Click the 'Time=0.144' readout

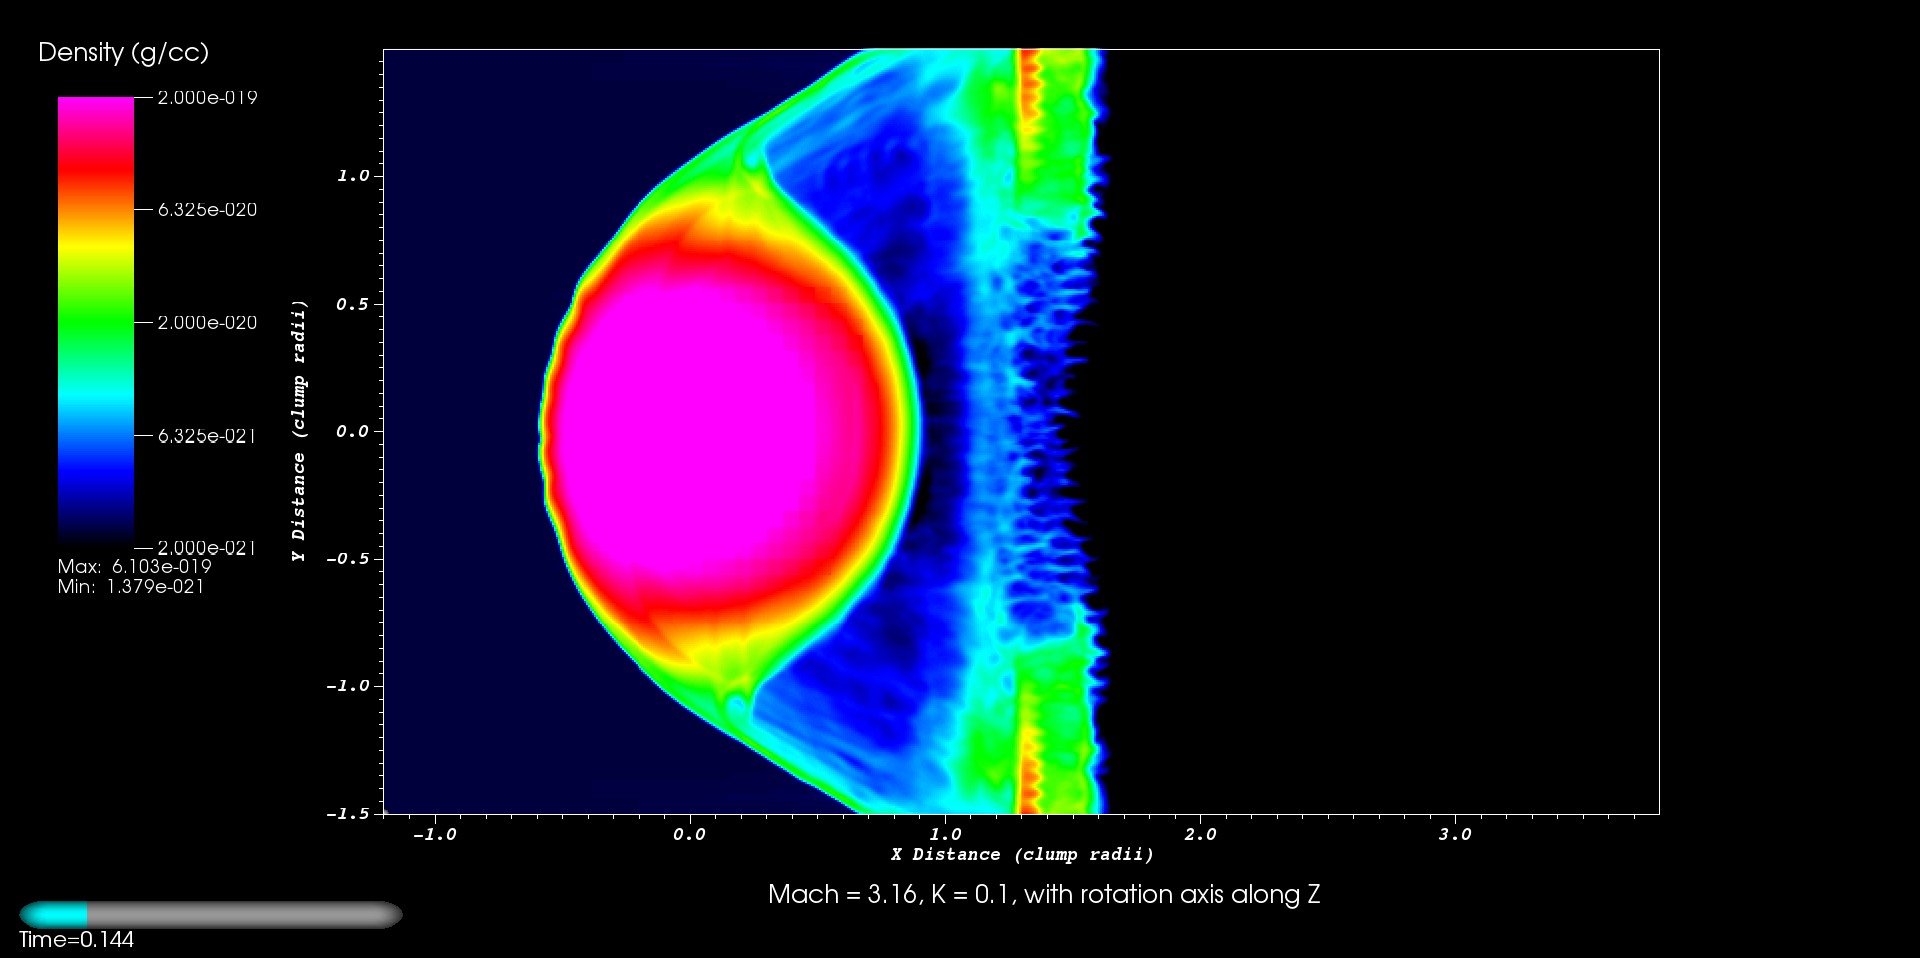tap(76, 940)
